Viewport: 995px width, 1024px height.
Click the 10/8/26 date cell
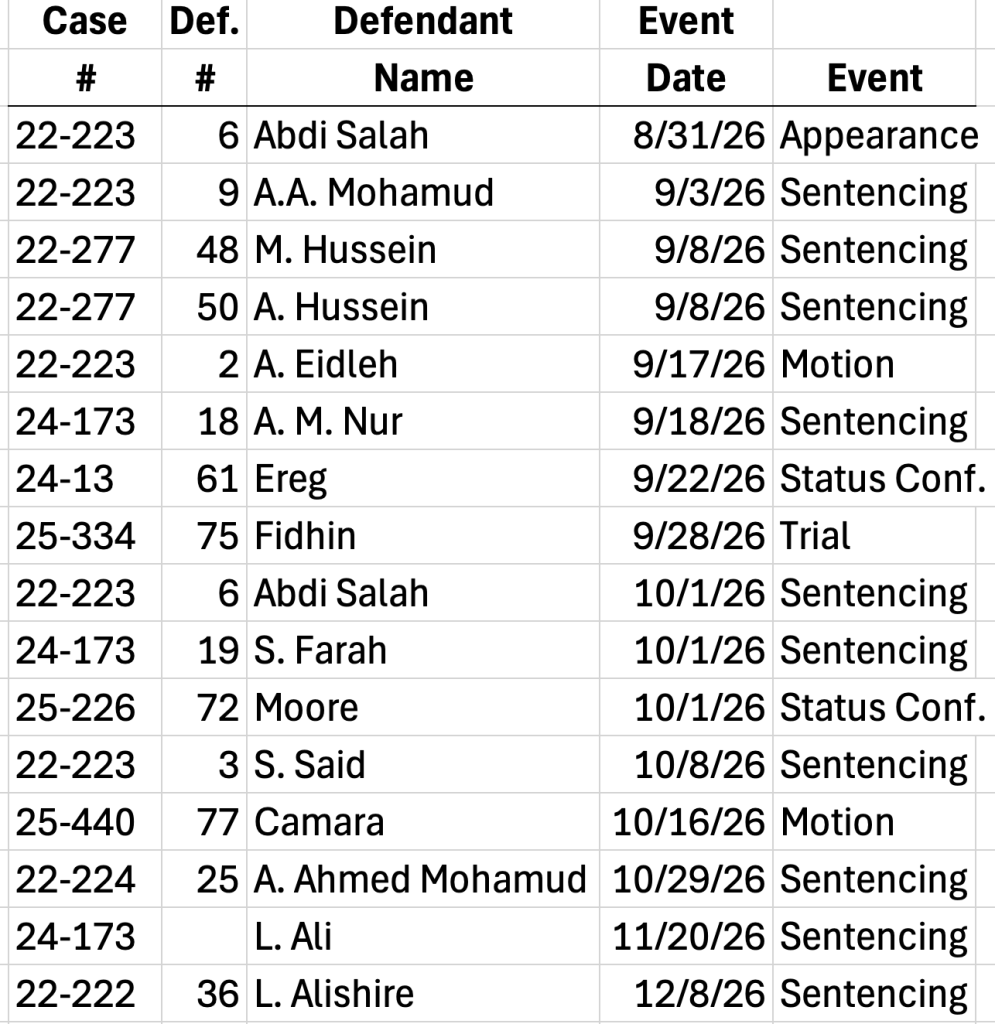pos(686,764)
